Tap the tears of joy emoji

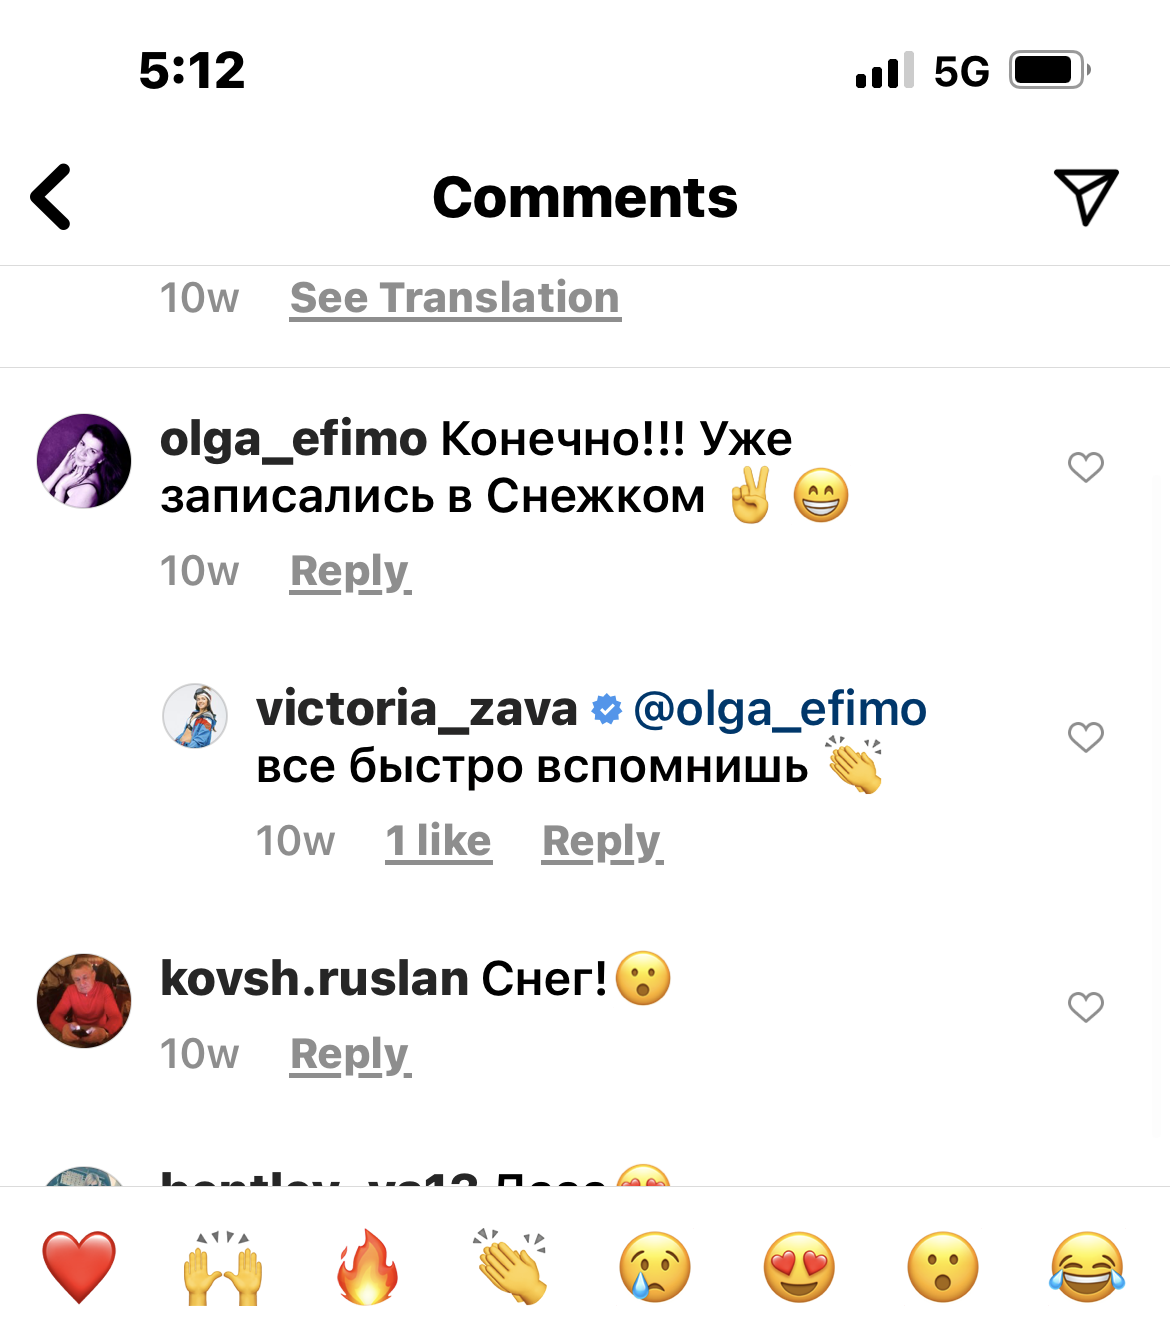pos(1087,1266)
